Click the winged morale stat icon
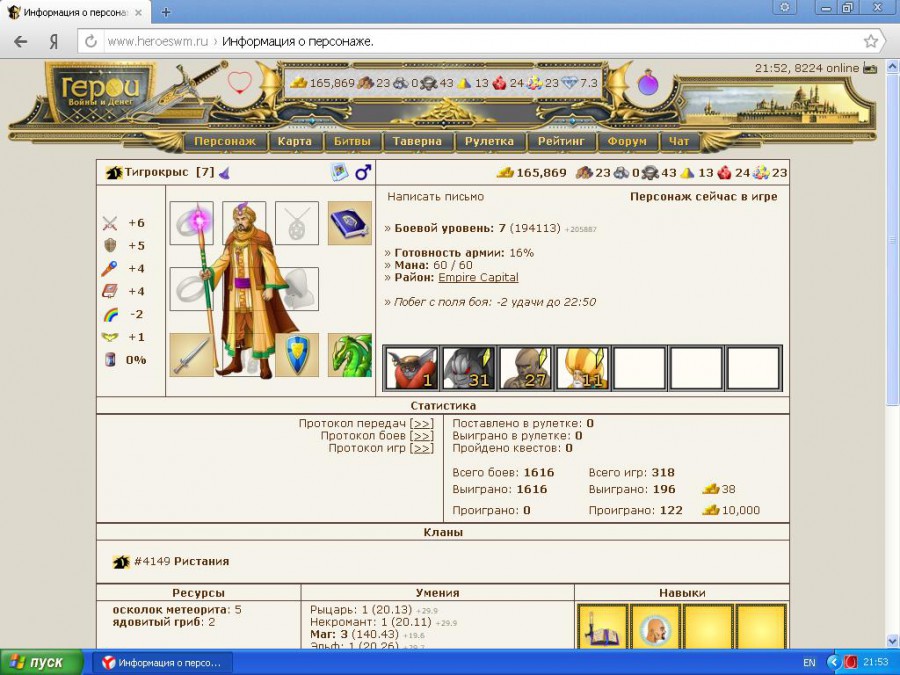This screenshot has height=675, width=900. tap(110, 337)
